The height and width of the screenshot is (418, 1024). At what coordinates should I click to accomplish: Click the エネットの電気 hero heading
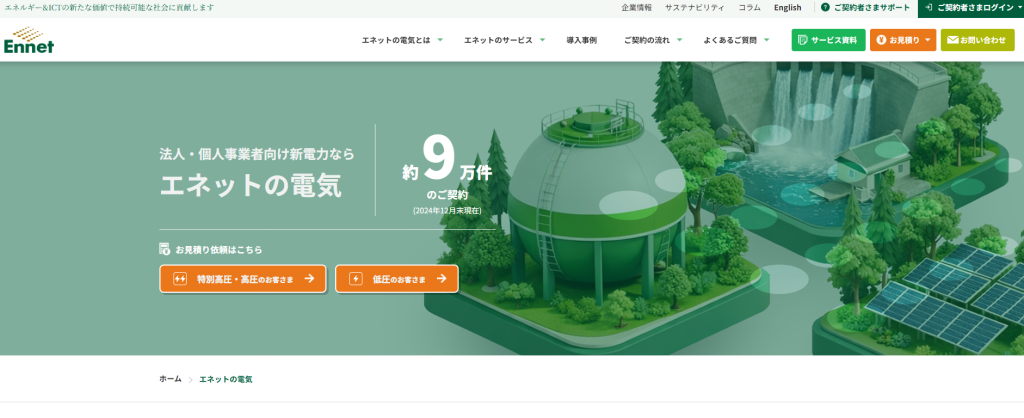point(251,185)
